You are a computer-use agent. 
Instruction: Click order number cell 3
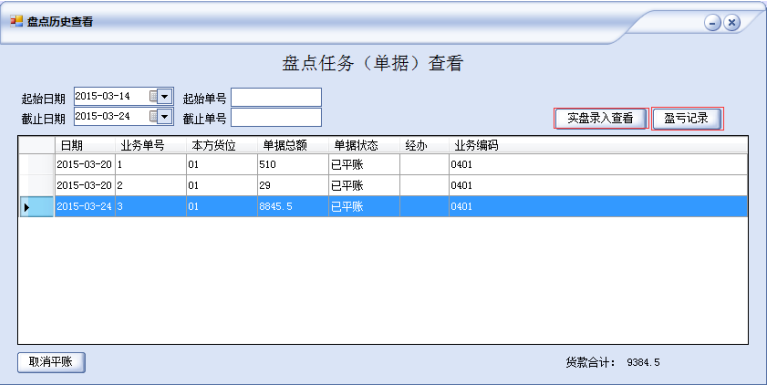click(151, 206)
